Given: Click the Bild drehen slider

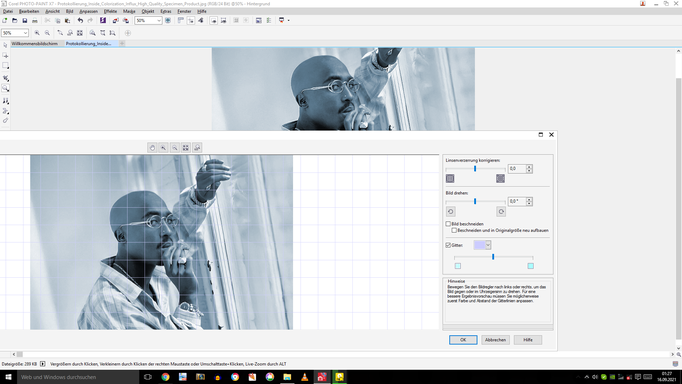Looking at the screenshot, I should pos(475,201).
